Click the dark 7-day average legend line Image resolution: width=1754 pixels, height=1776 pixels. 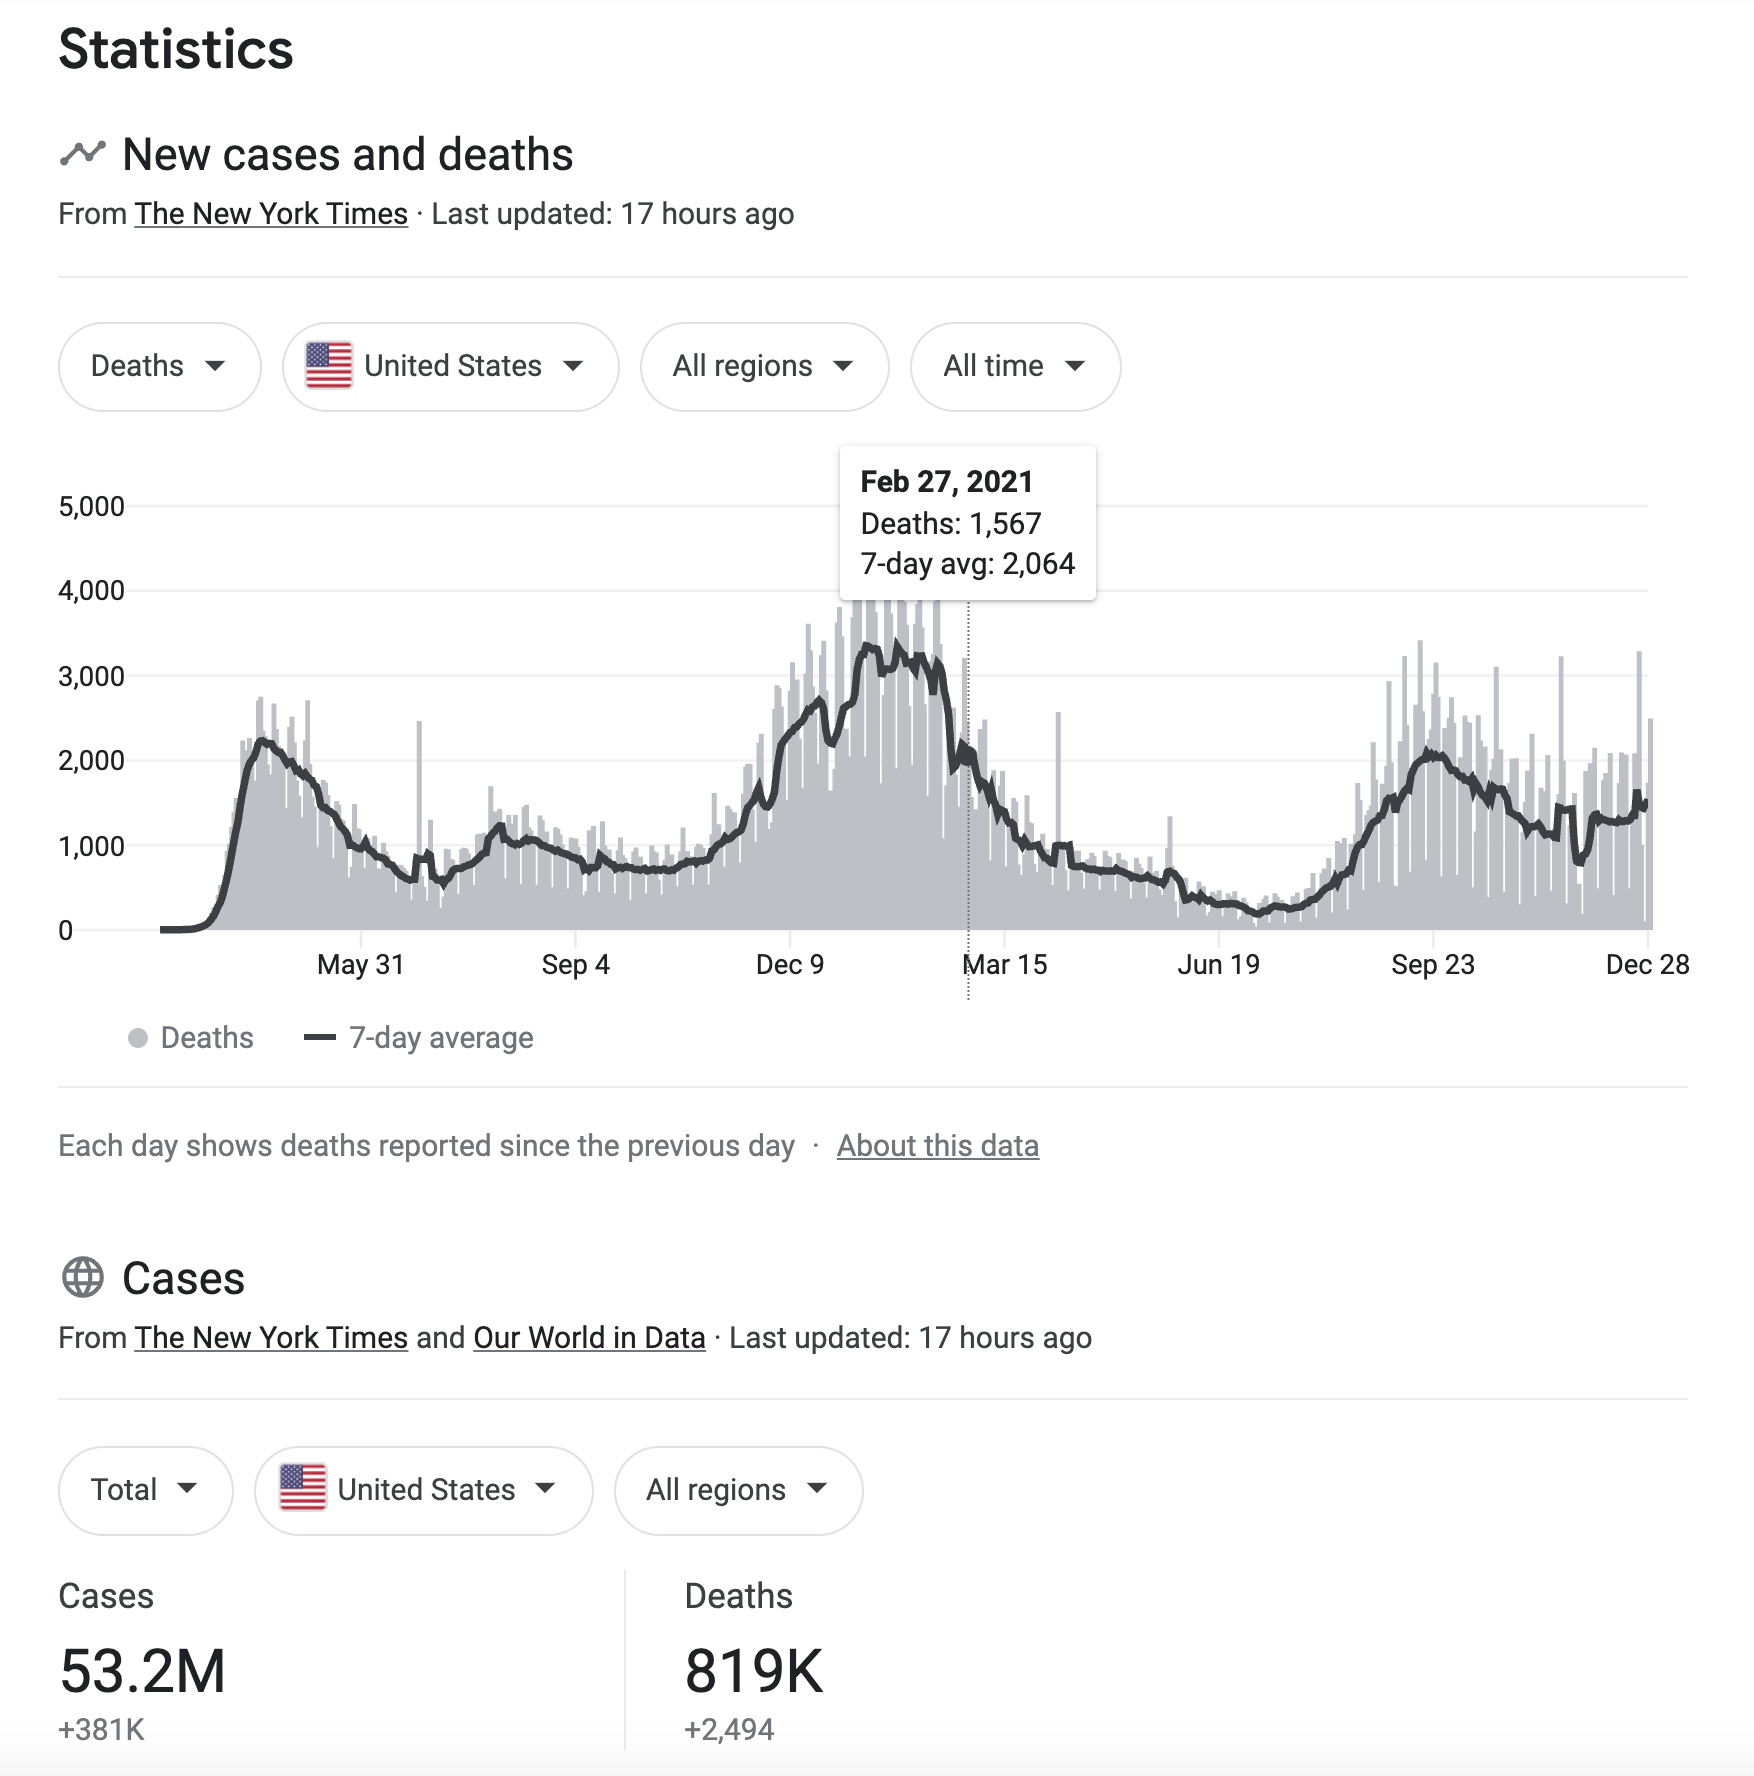320,1038
